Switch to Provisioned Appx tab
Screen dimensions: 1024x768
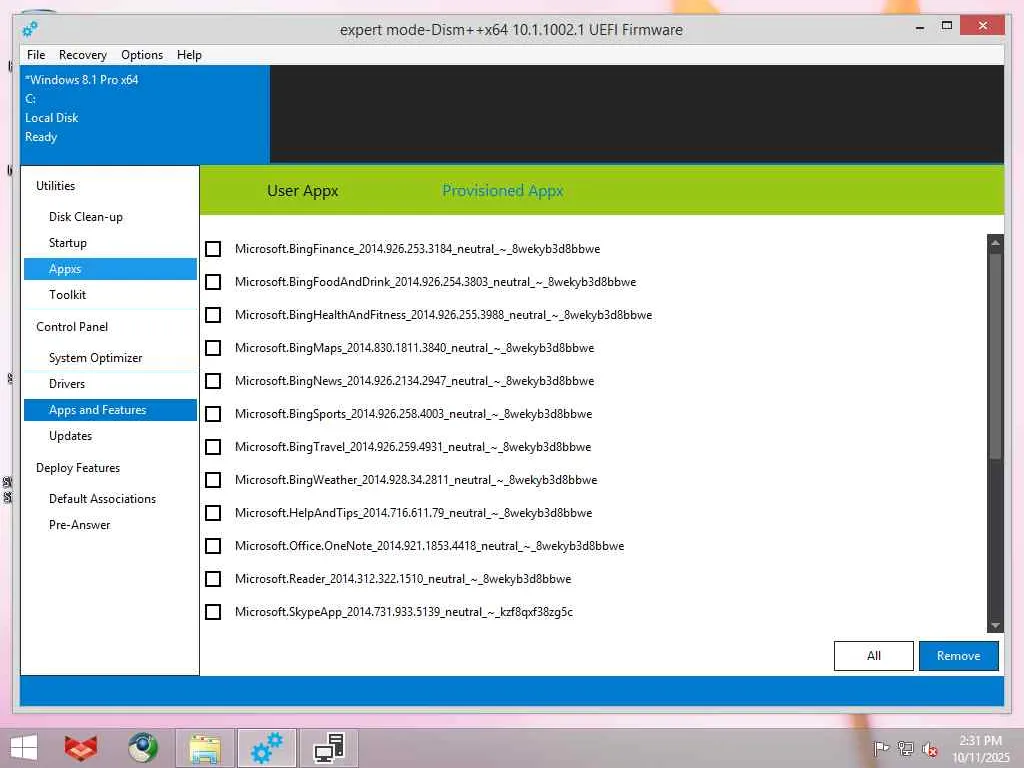pyautogui.click(x=503, y=191)
